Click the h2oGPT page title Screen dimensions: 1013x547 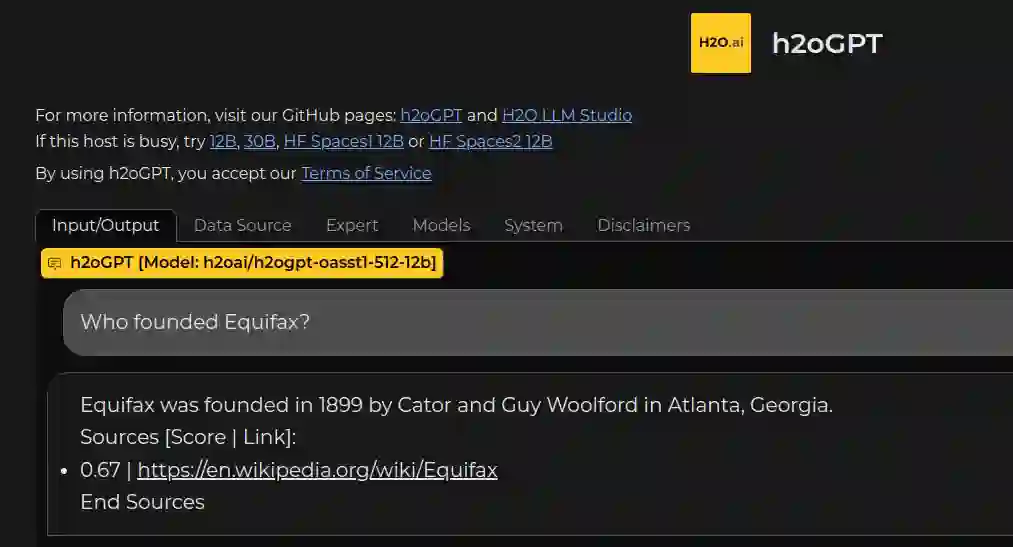point(827,44)
